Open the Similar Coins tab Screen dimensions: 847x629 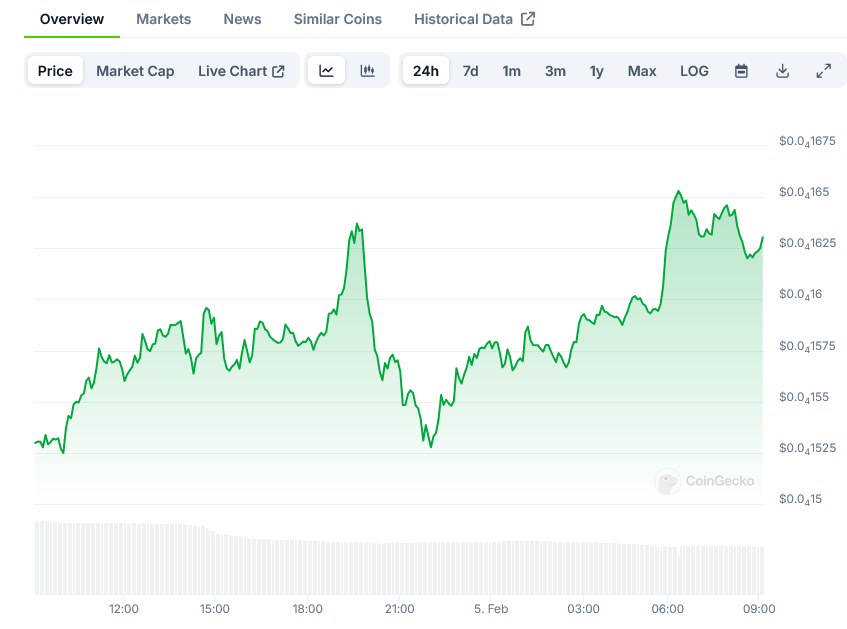(337, 19)
